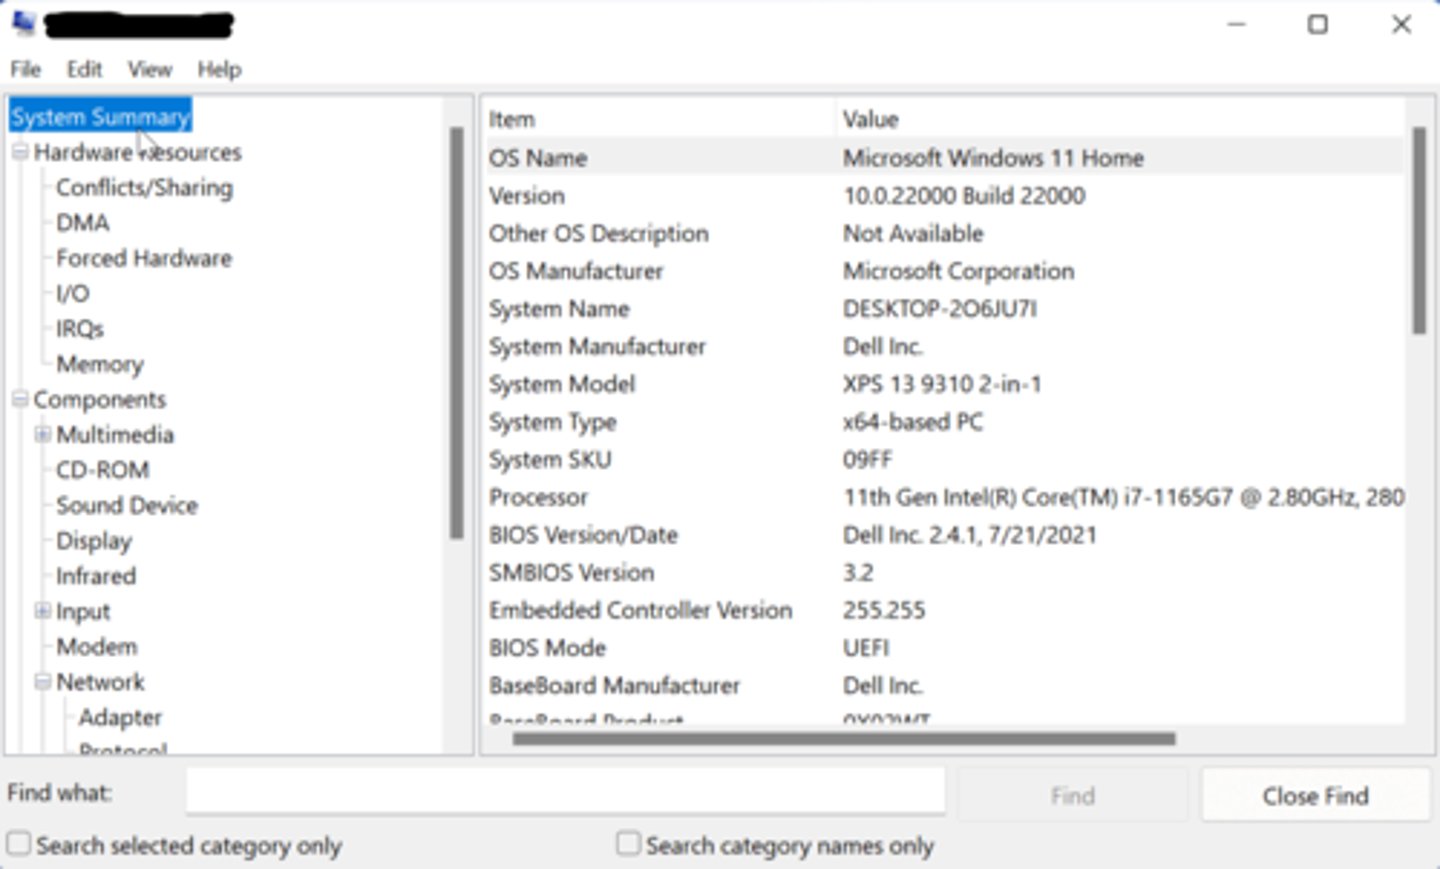Screen dimensions: 1440x869
Task: Select the Processor row
Action: click(944, 497)
